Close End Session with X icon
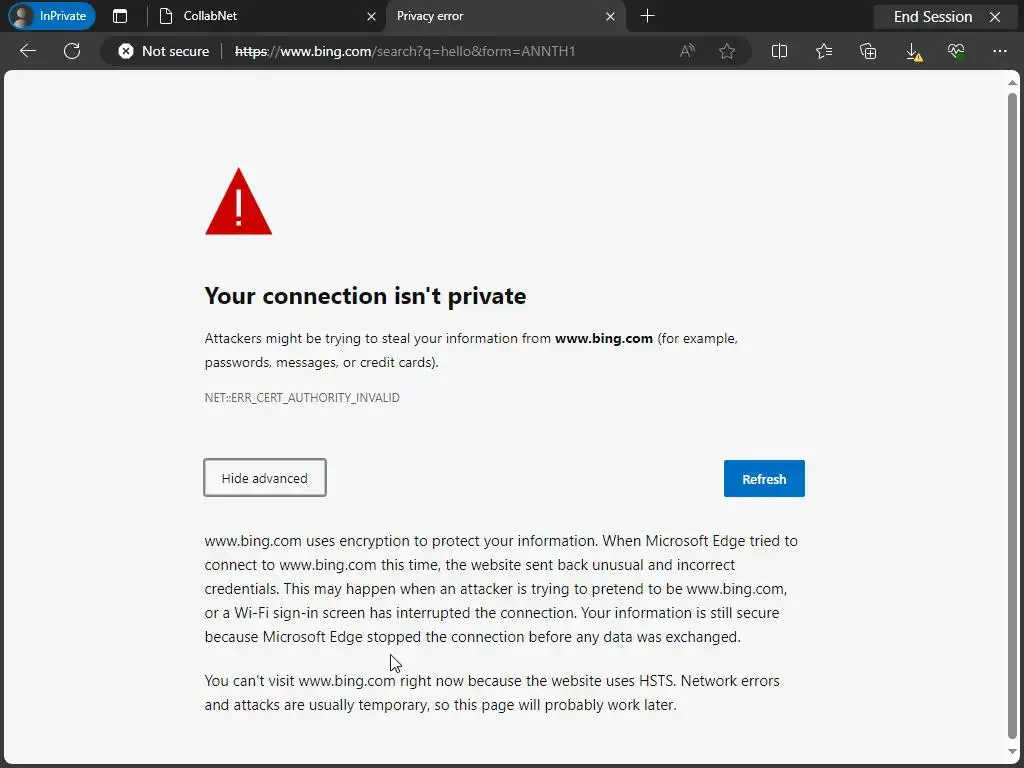Screen dimensions: 1024x768 pos(995,17)
